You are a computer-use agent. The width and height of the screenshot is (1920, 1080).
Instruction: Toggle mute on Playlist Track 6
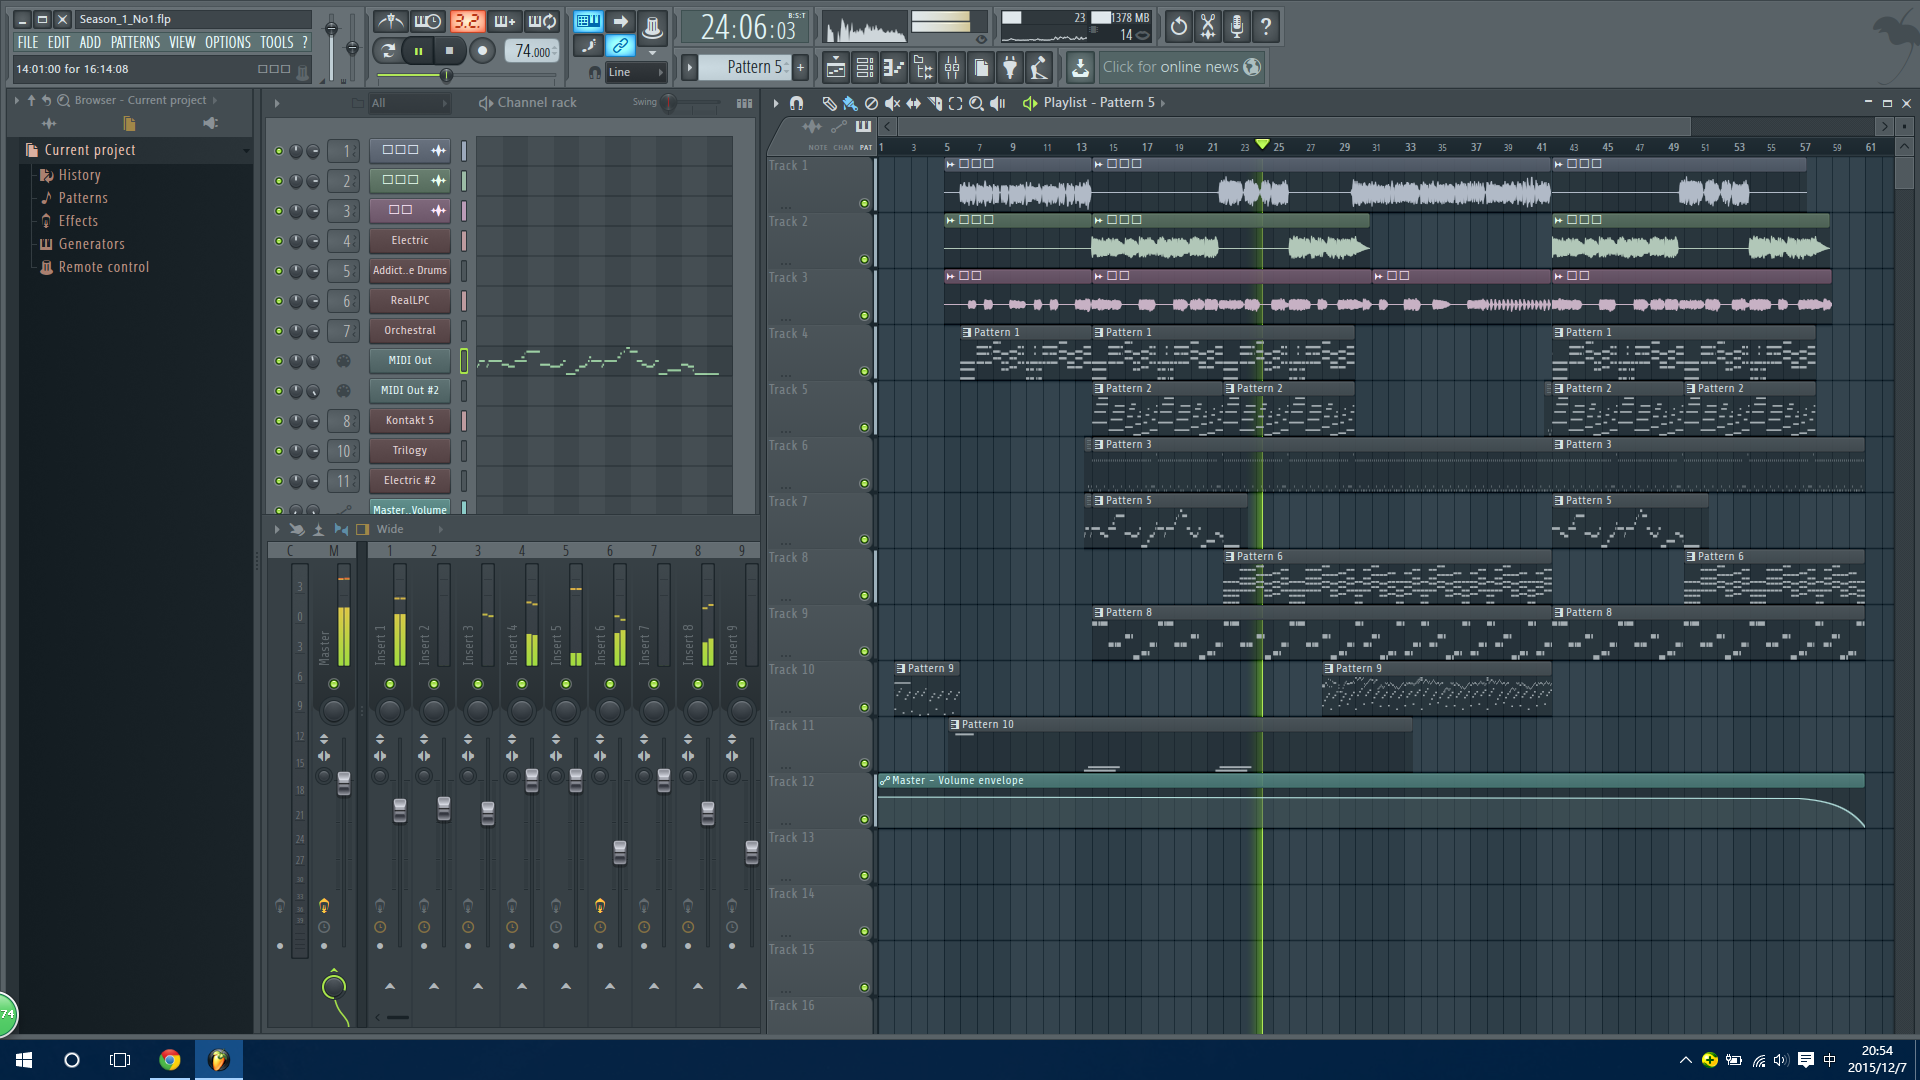[x=864, y=484]
